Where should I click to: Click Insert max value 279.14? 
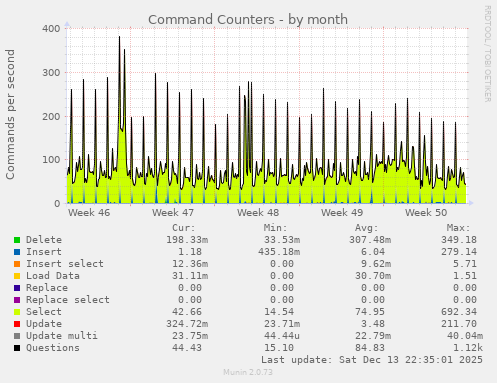point(459,252)
